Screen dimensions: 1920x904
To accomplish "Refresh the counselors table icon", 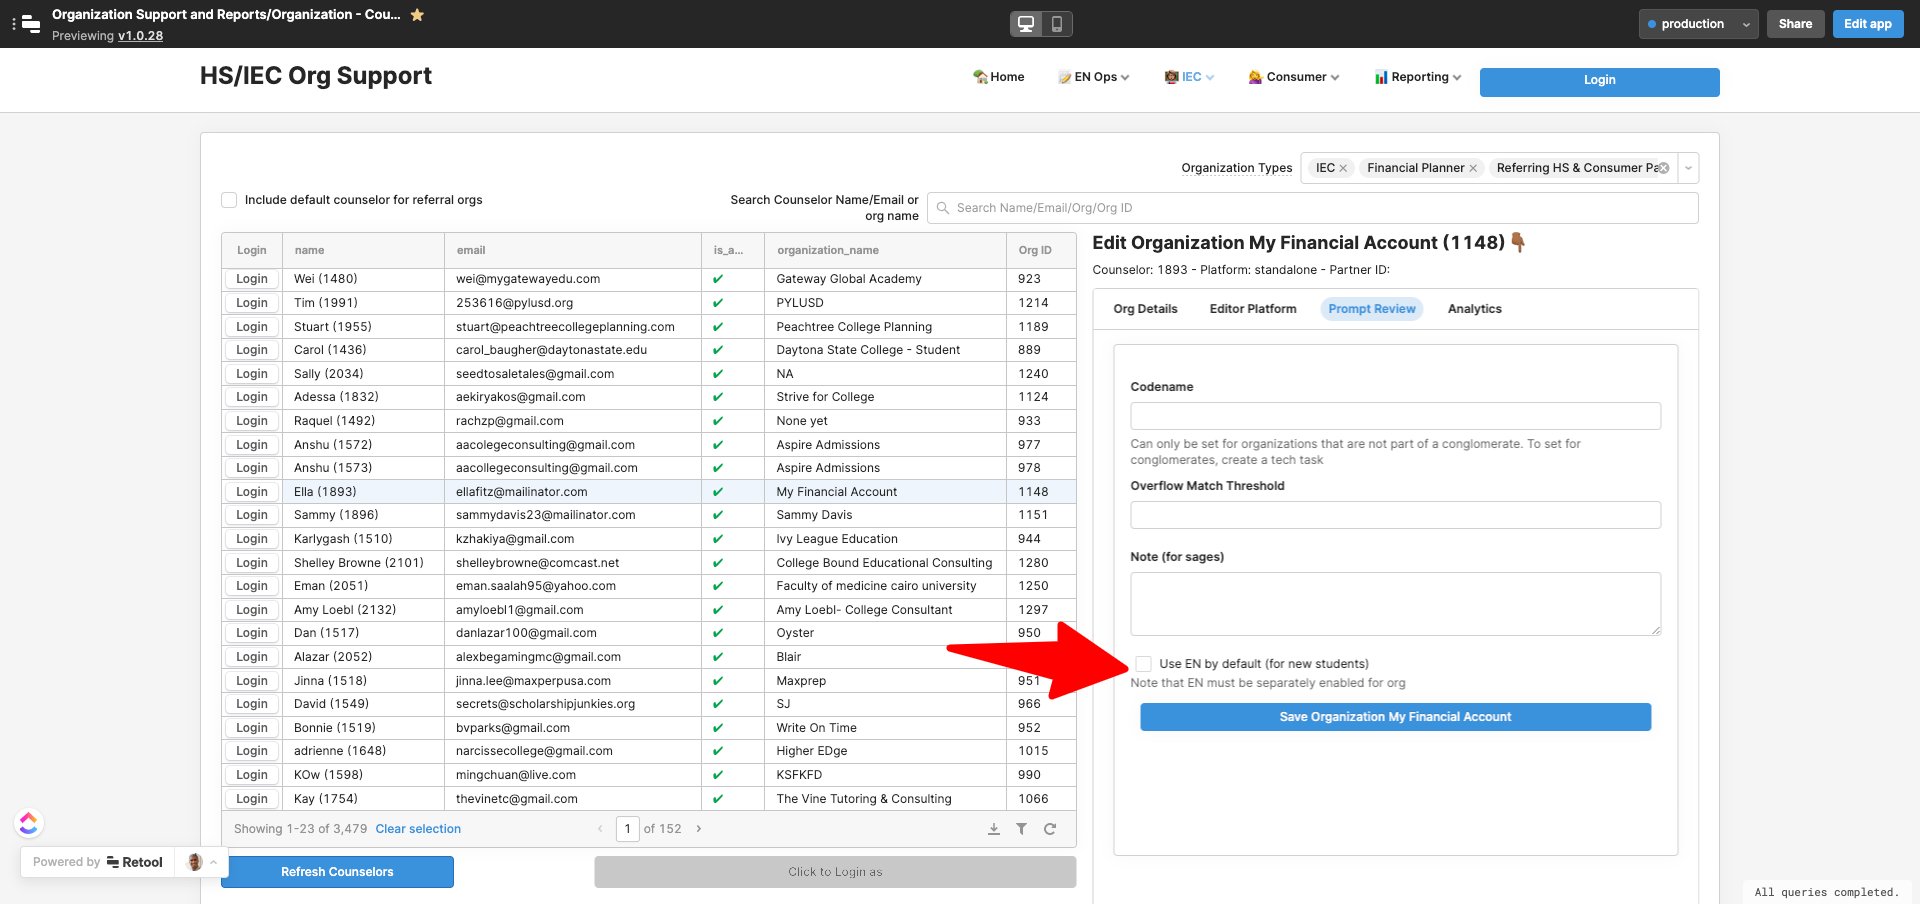I will pos(1050,829).
